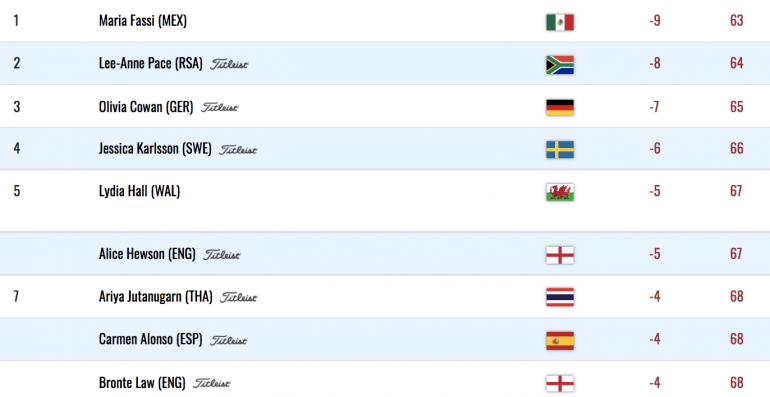The width and height of the screenshot is (770, 397).
Task: Click England flag beside Bronte Law
Action: tap(560, 383)
